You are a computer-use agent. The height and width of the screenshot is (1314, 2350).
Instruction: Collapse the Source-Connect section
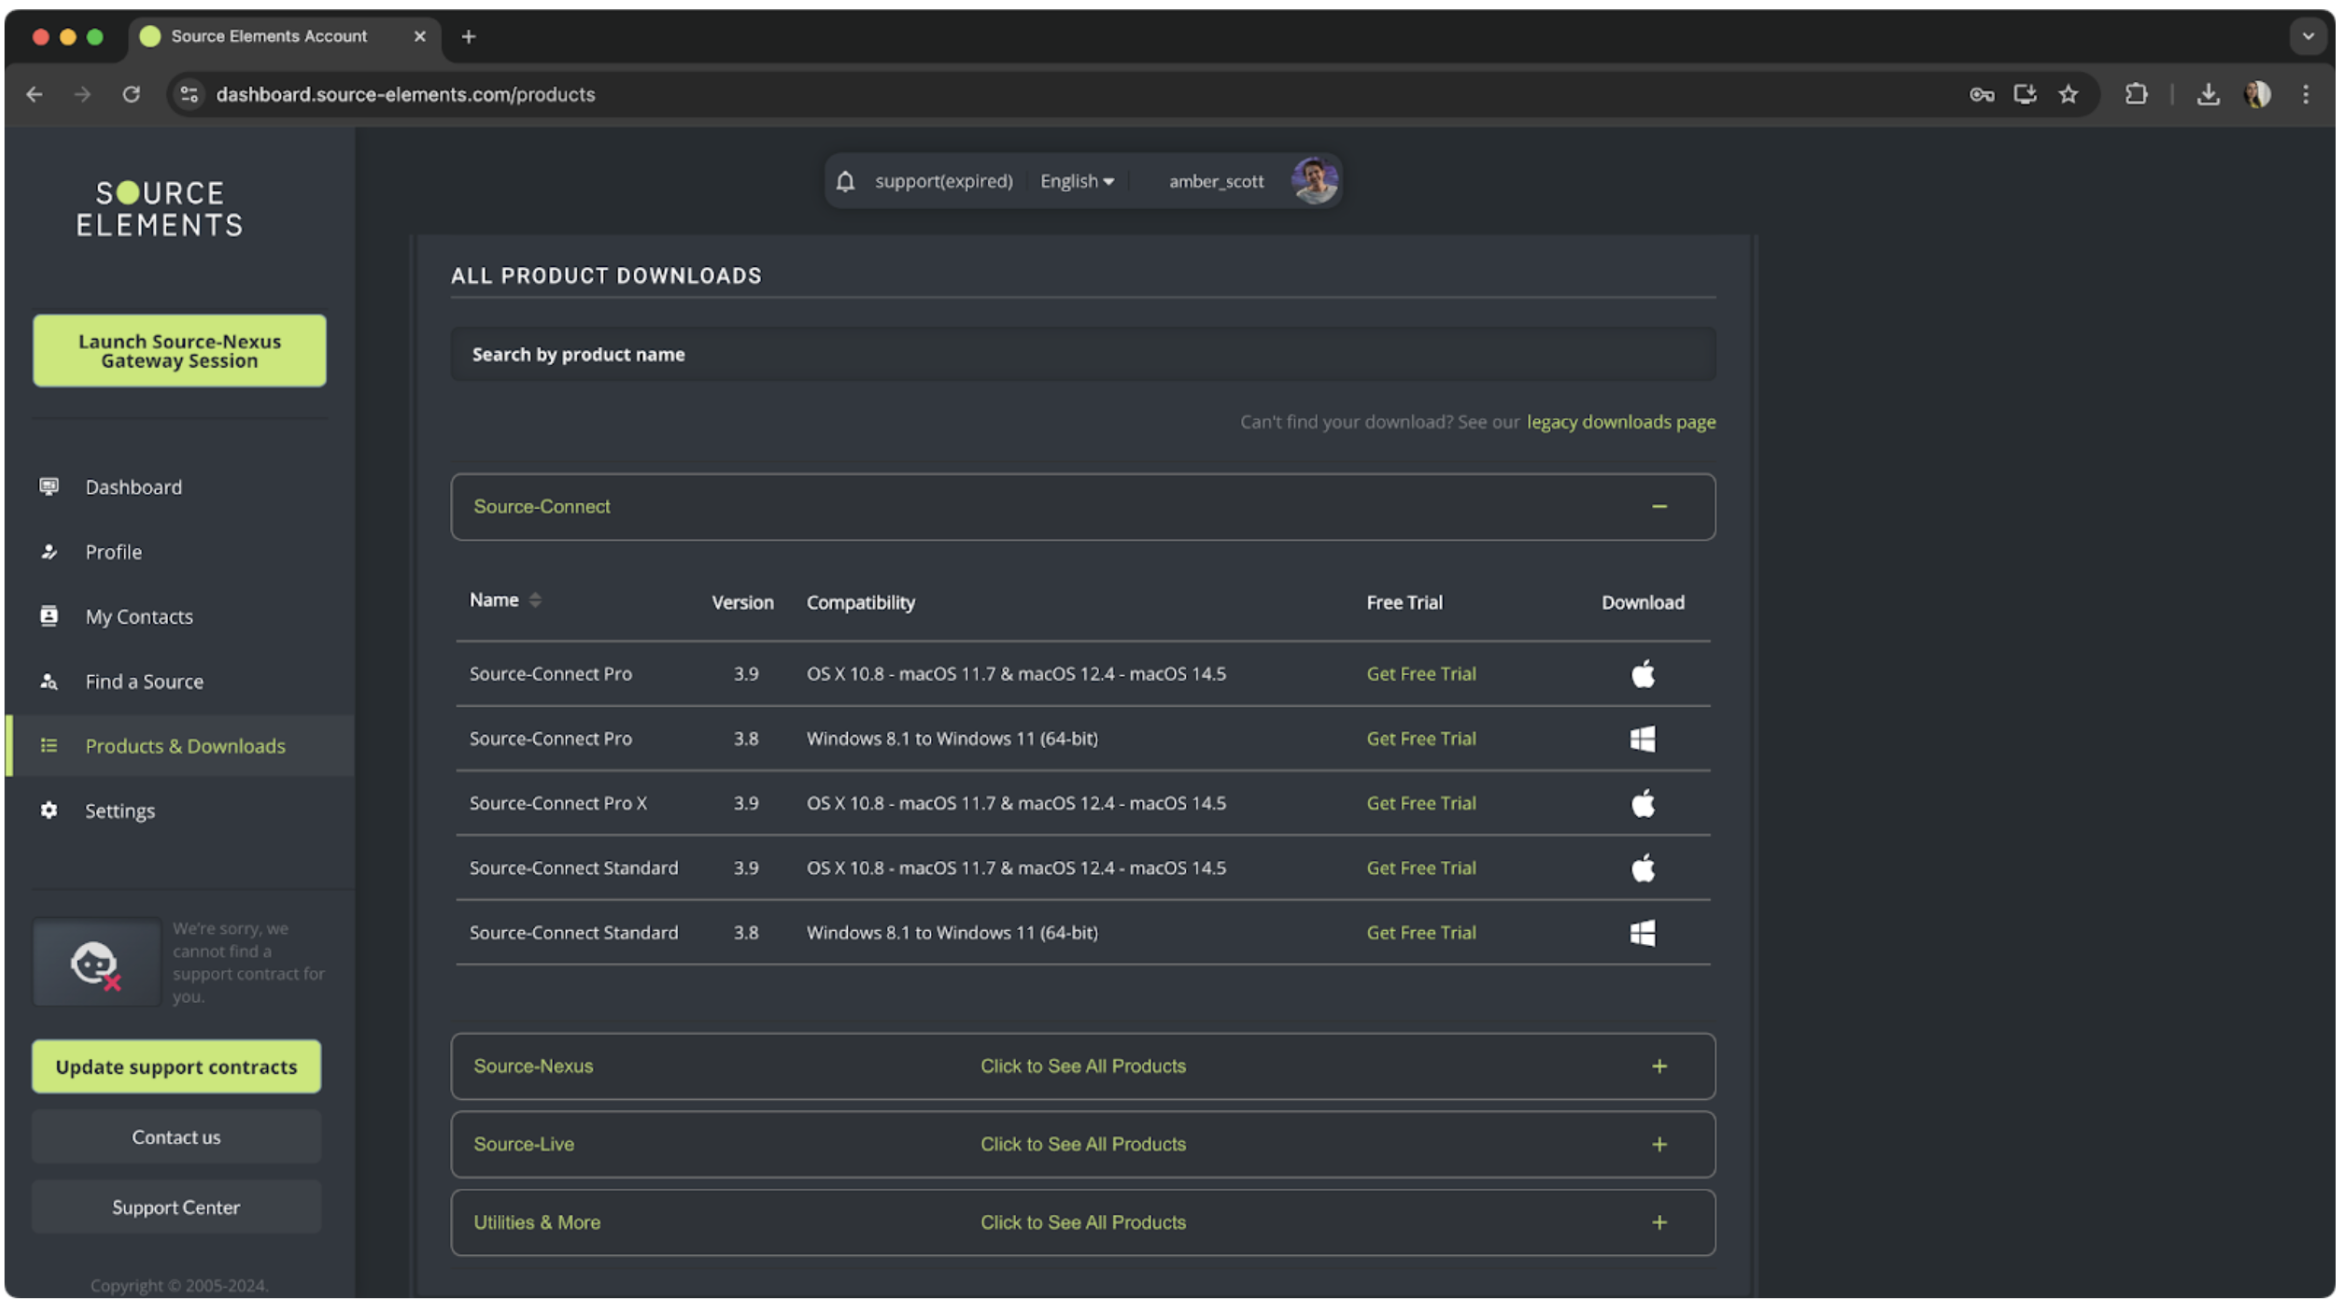[1659, 507]
